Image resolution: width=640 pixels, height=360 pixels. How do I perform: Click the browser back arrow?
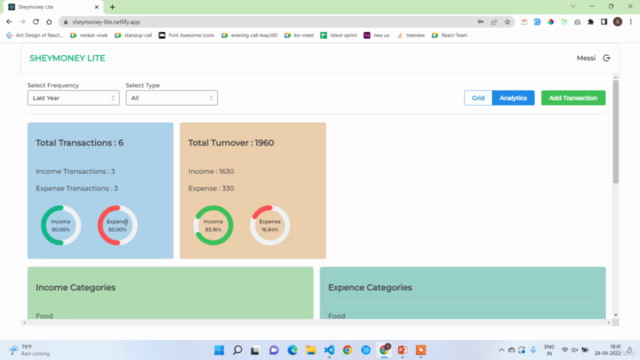(x=9, y=22)
